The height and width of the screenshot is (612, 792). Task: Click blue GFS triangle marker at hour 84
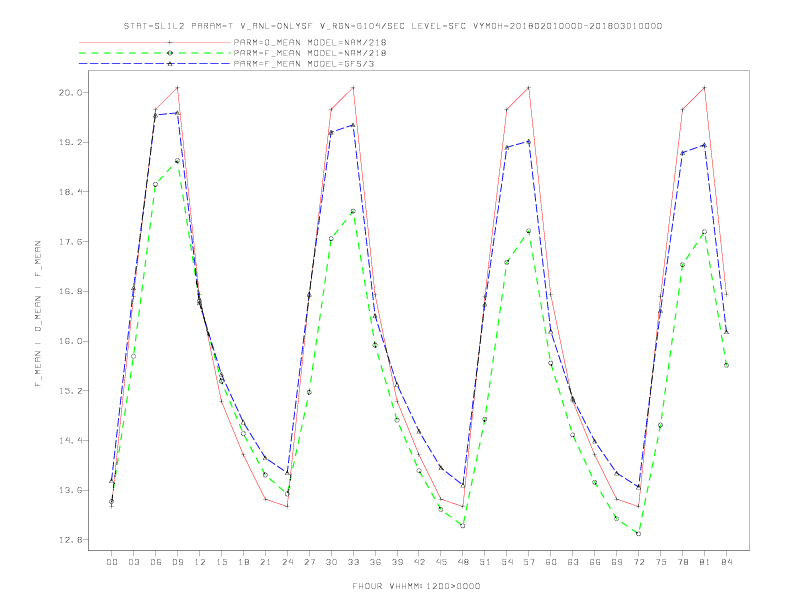coord(726,332)
